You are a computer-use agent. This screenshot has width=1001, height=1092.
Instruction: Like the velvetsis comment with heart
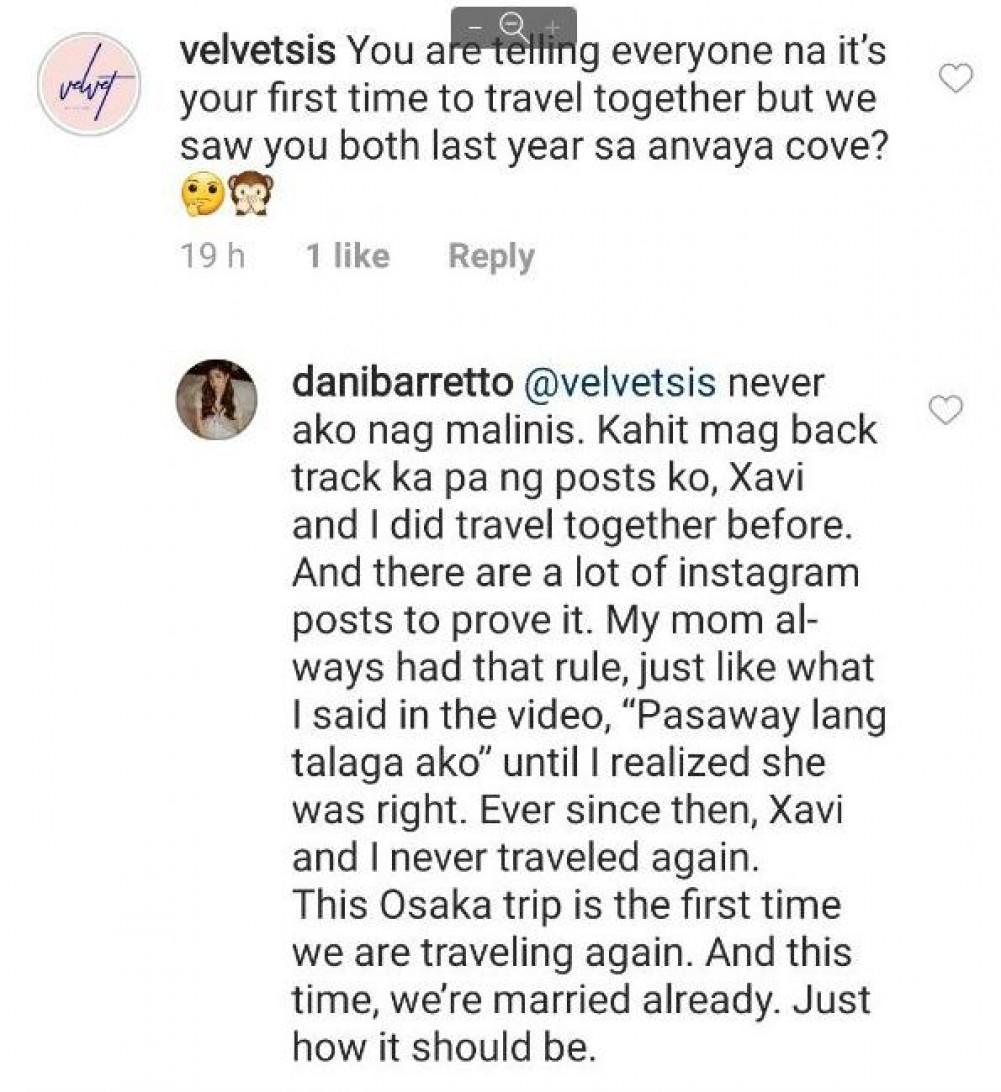958,78
